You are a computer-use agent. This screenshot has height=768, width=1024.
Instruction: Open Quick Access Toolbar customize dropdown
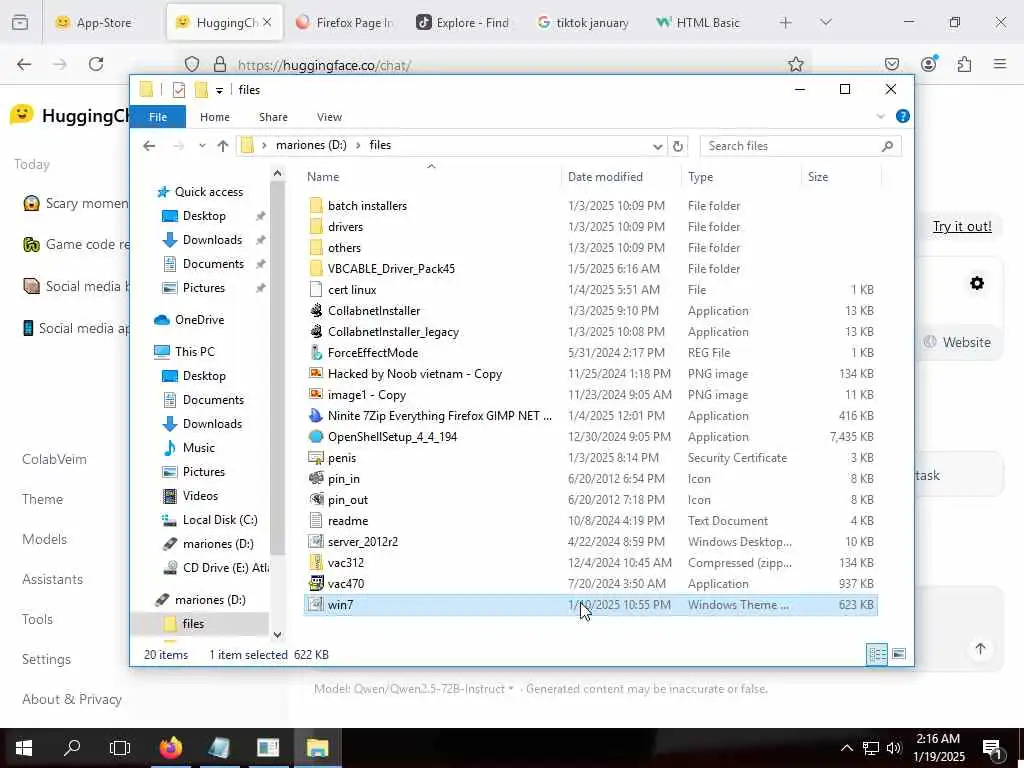[x=219, y=90]
